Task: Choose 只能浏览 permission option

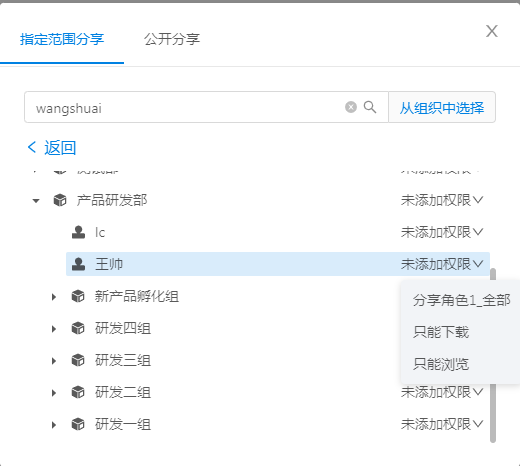Action: (441, 364)
